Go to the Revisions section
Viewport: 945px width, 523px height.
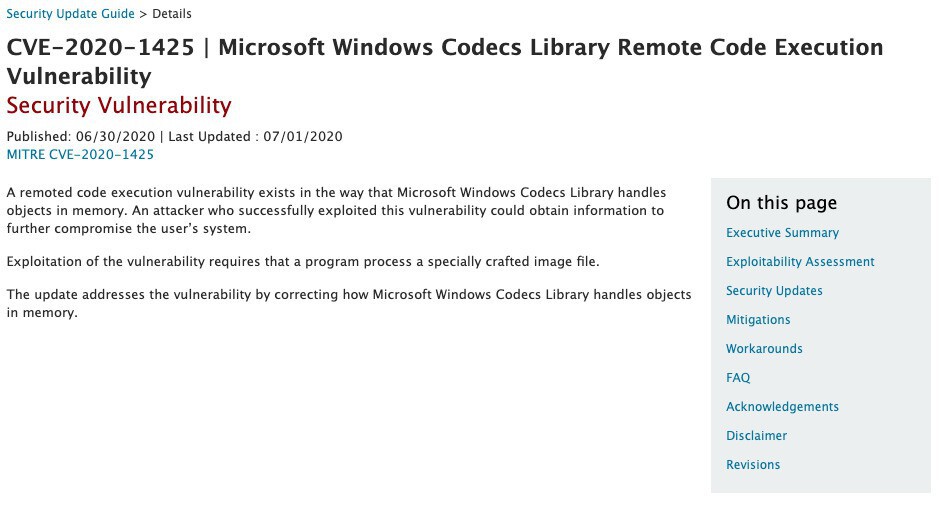(753, 465)
